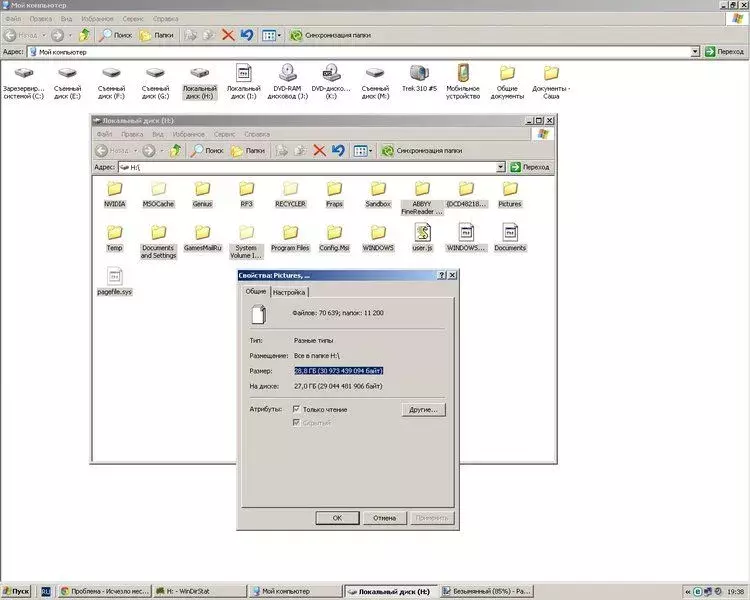Click Go button in H: window address bar

tap(530, 167)
